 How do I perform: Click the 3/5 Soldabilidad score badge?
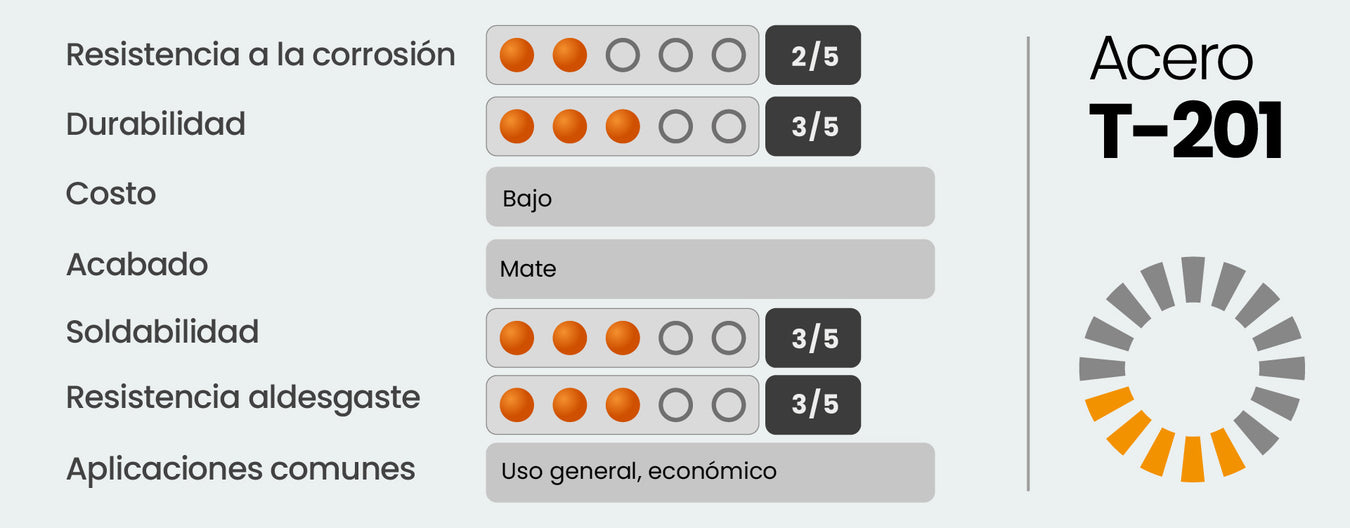pyautogui.click(x=813, y=338)
